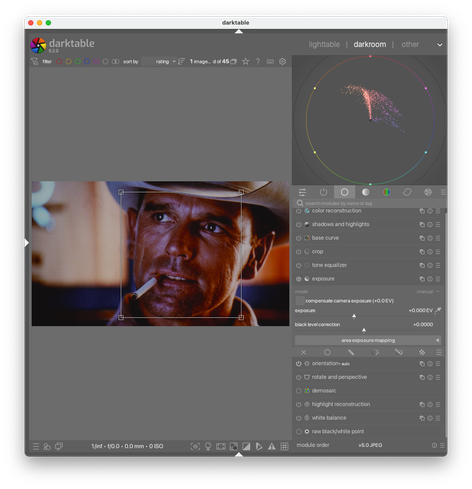Image resolution: width=472 pixels, height=489 pixels.
Task: Open presets menu for exposure module
Action: [438, 279]
